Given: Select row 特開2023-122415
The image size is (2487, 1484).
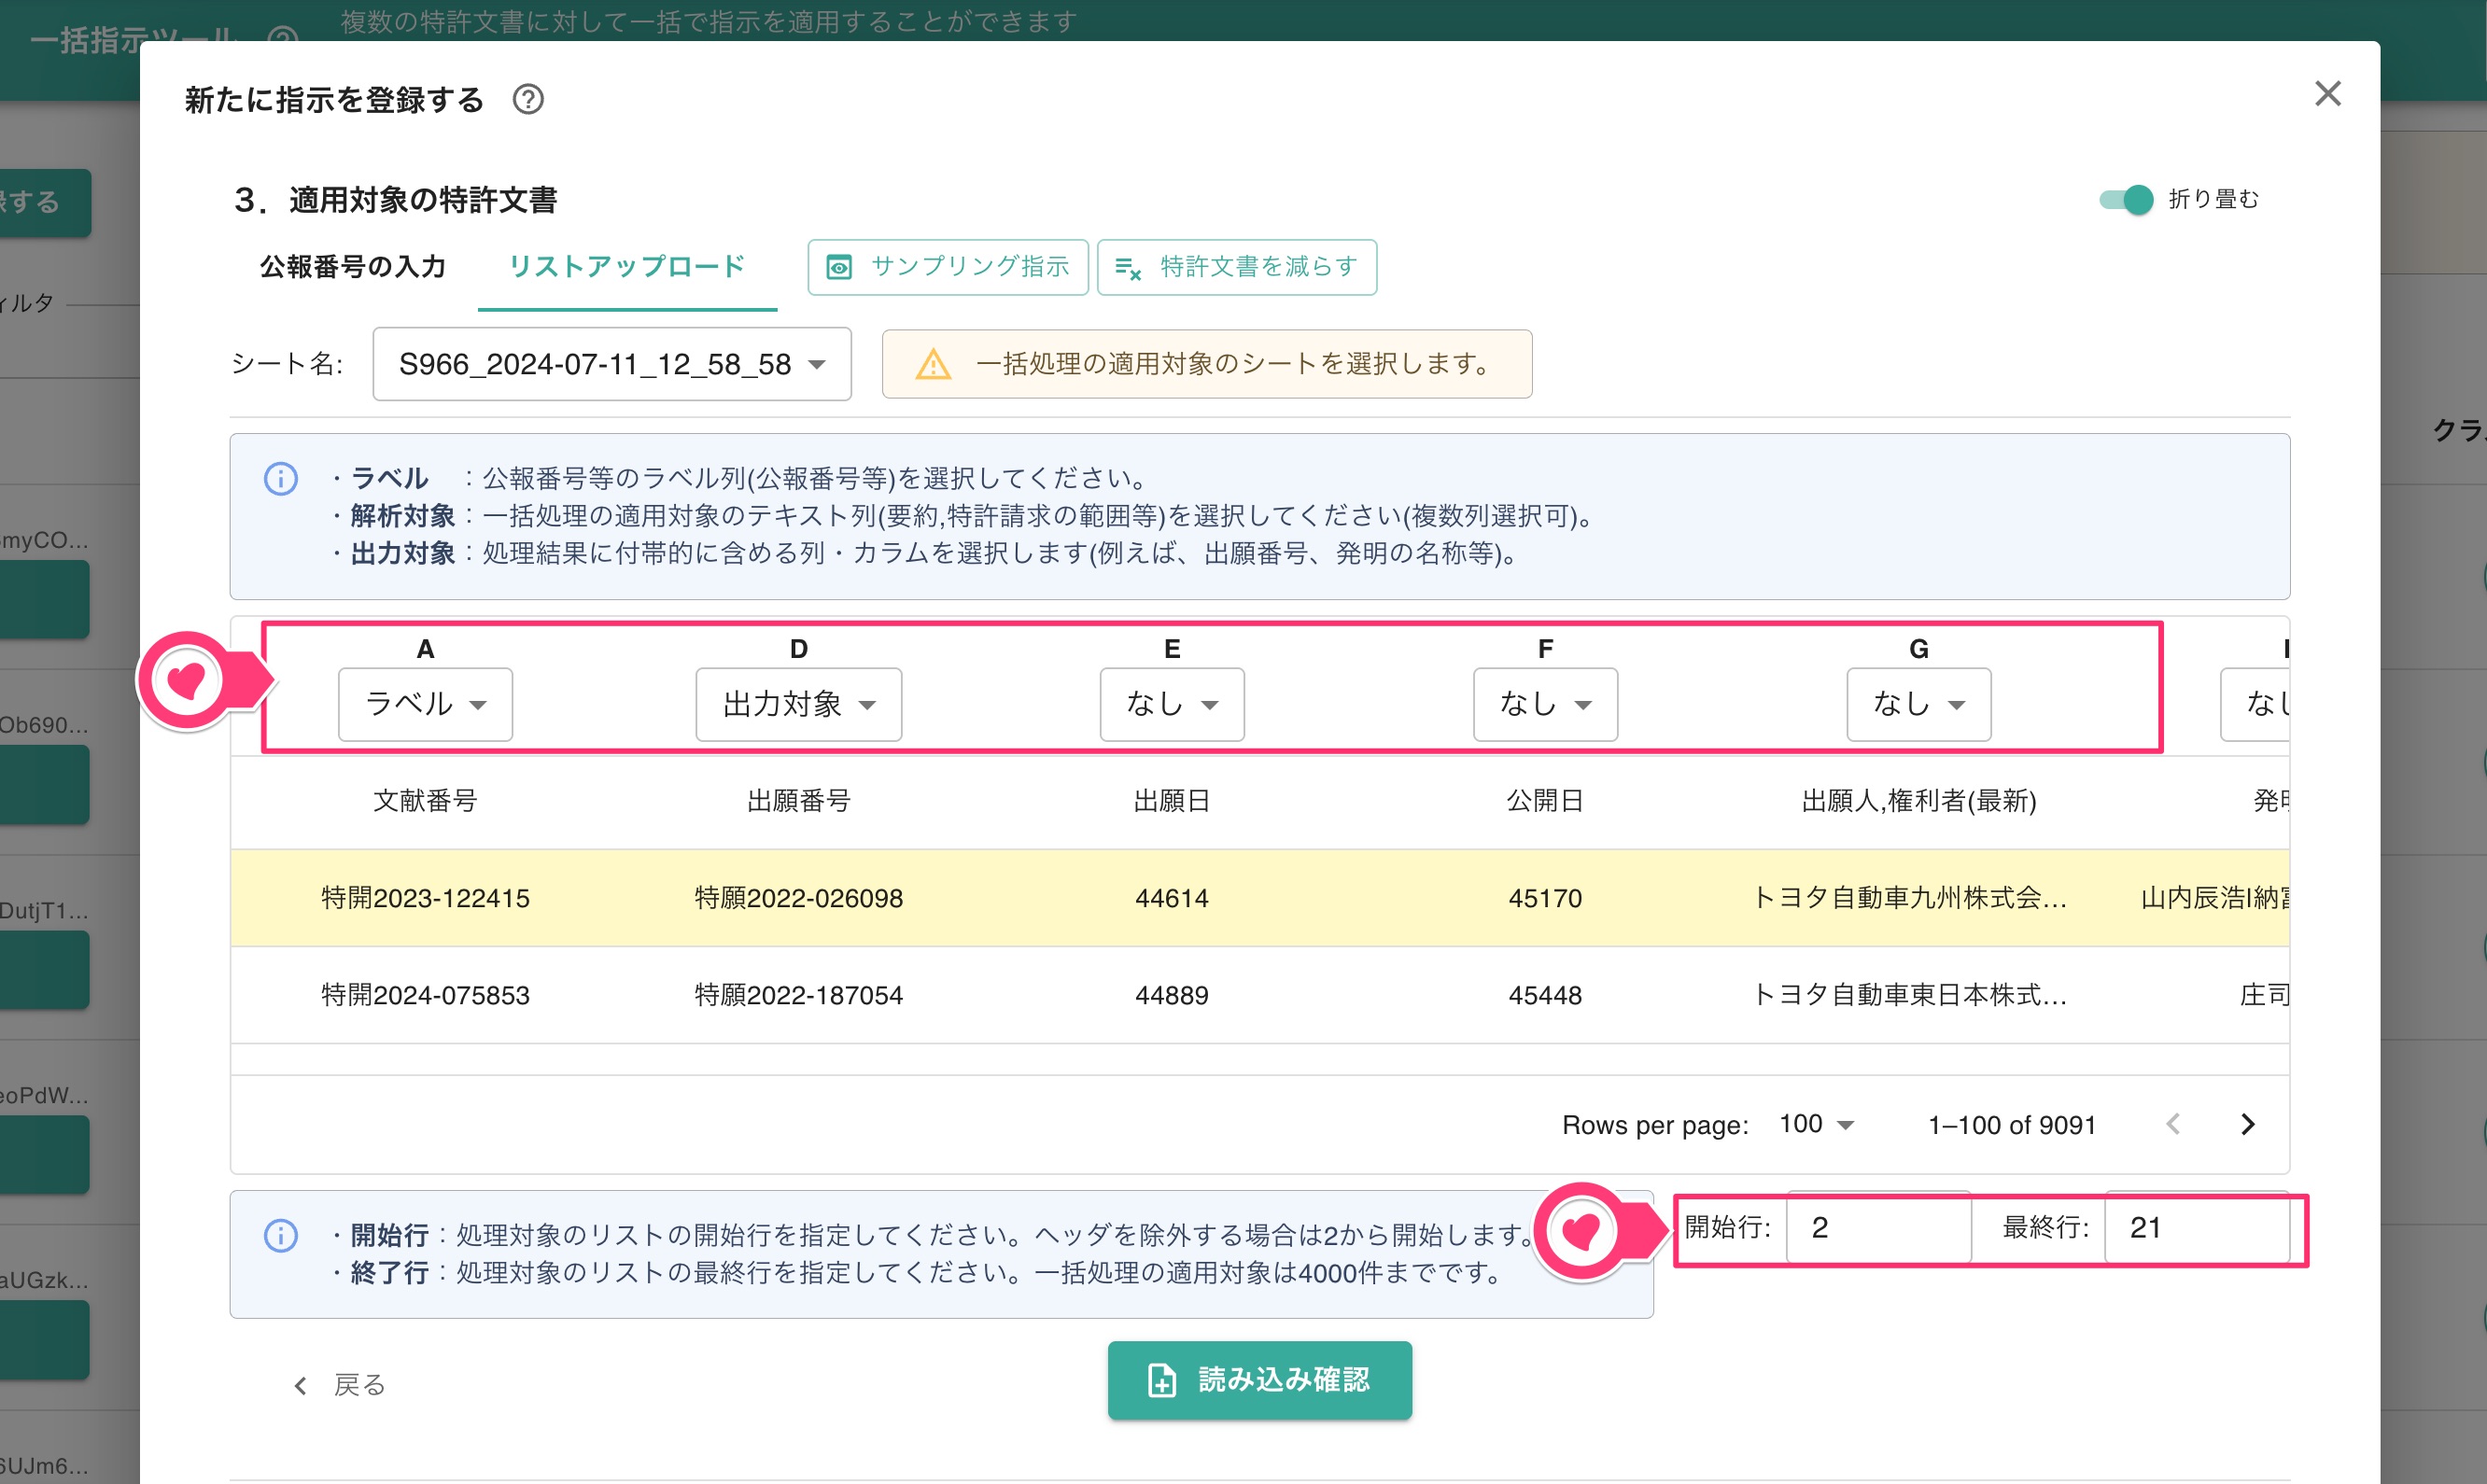Looking at the screenshot, I should pos(1260,898).
